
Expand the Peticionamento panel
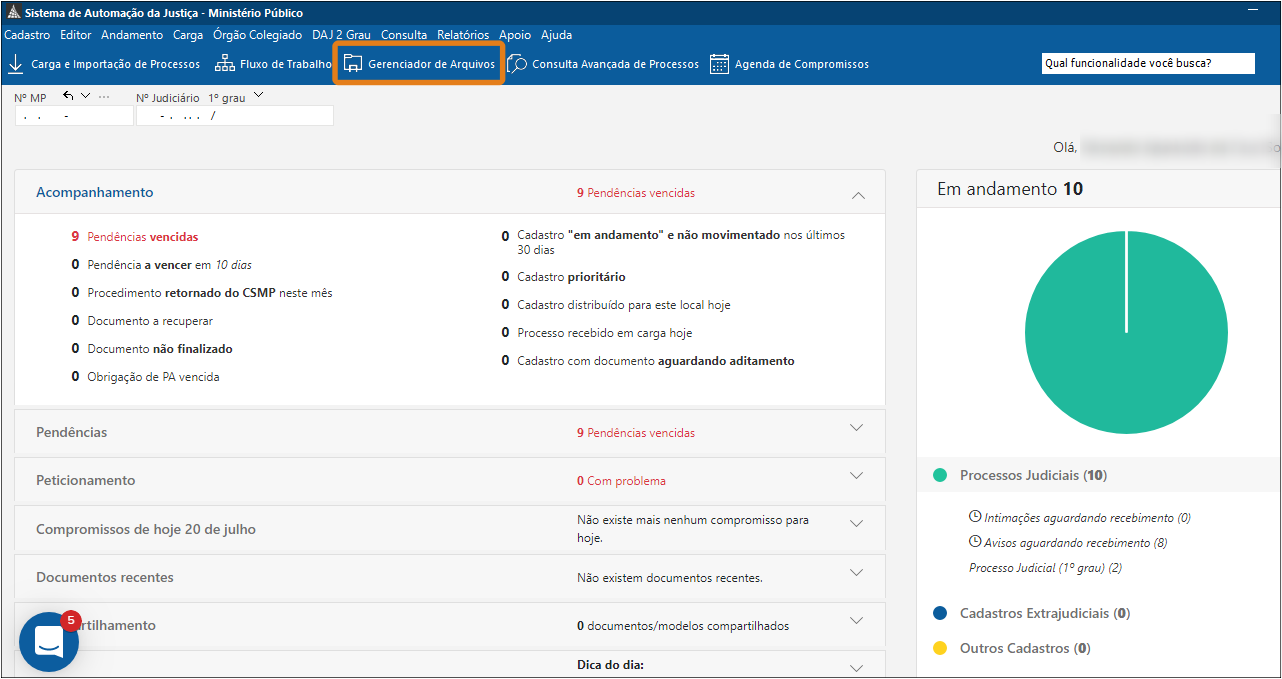856,476
